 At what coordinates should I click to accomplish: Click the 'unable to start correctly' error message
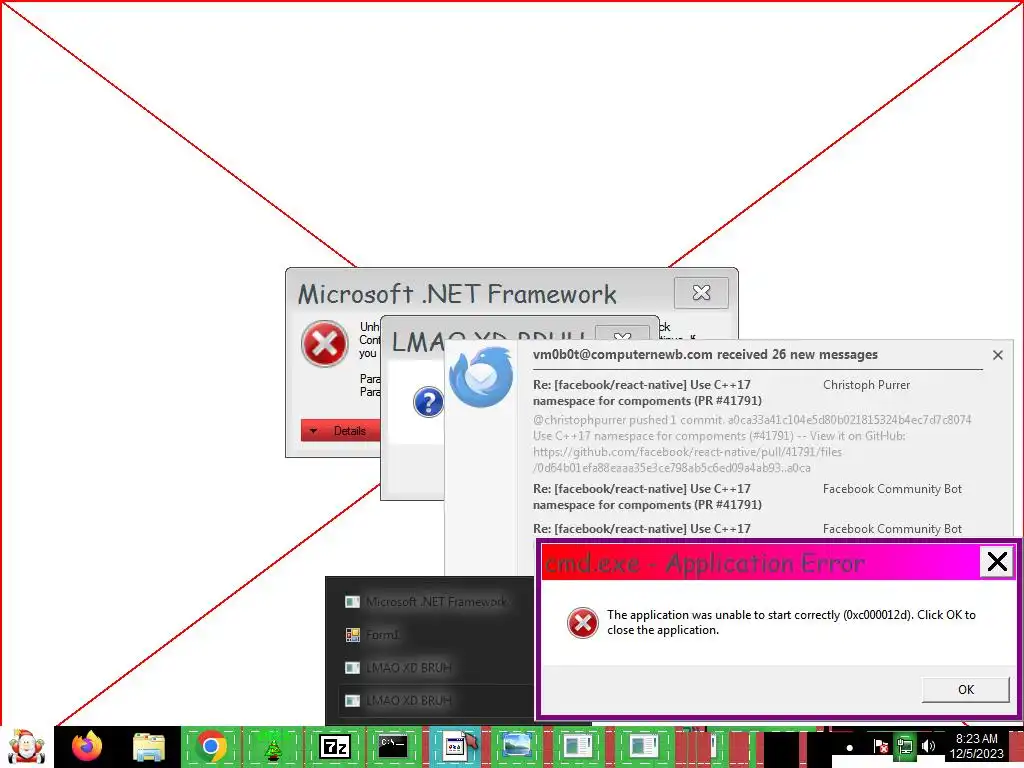[791, 622]
